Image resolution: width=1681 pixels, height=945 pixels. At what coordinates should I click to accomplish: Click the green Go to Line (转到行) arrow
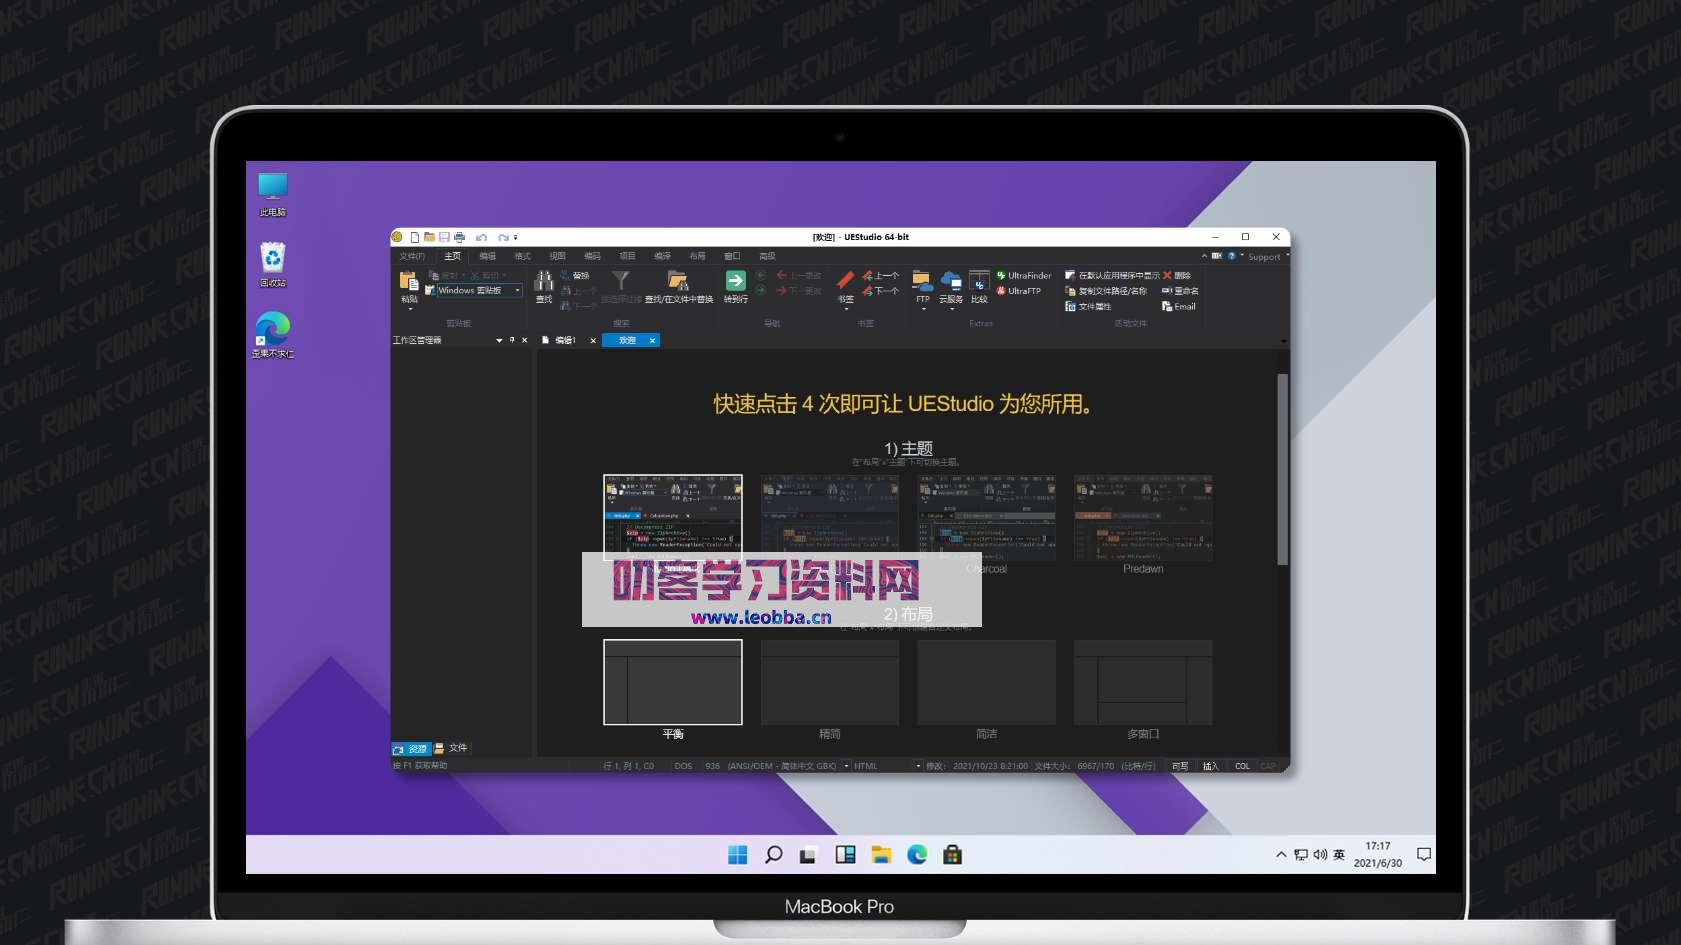pos(736,281)
